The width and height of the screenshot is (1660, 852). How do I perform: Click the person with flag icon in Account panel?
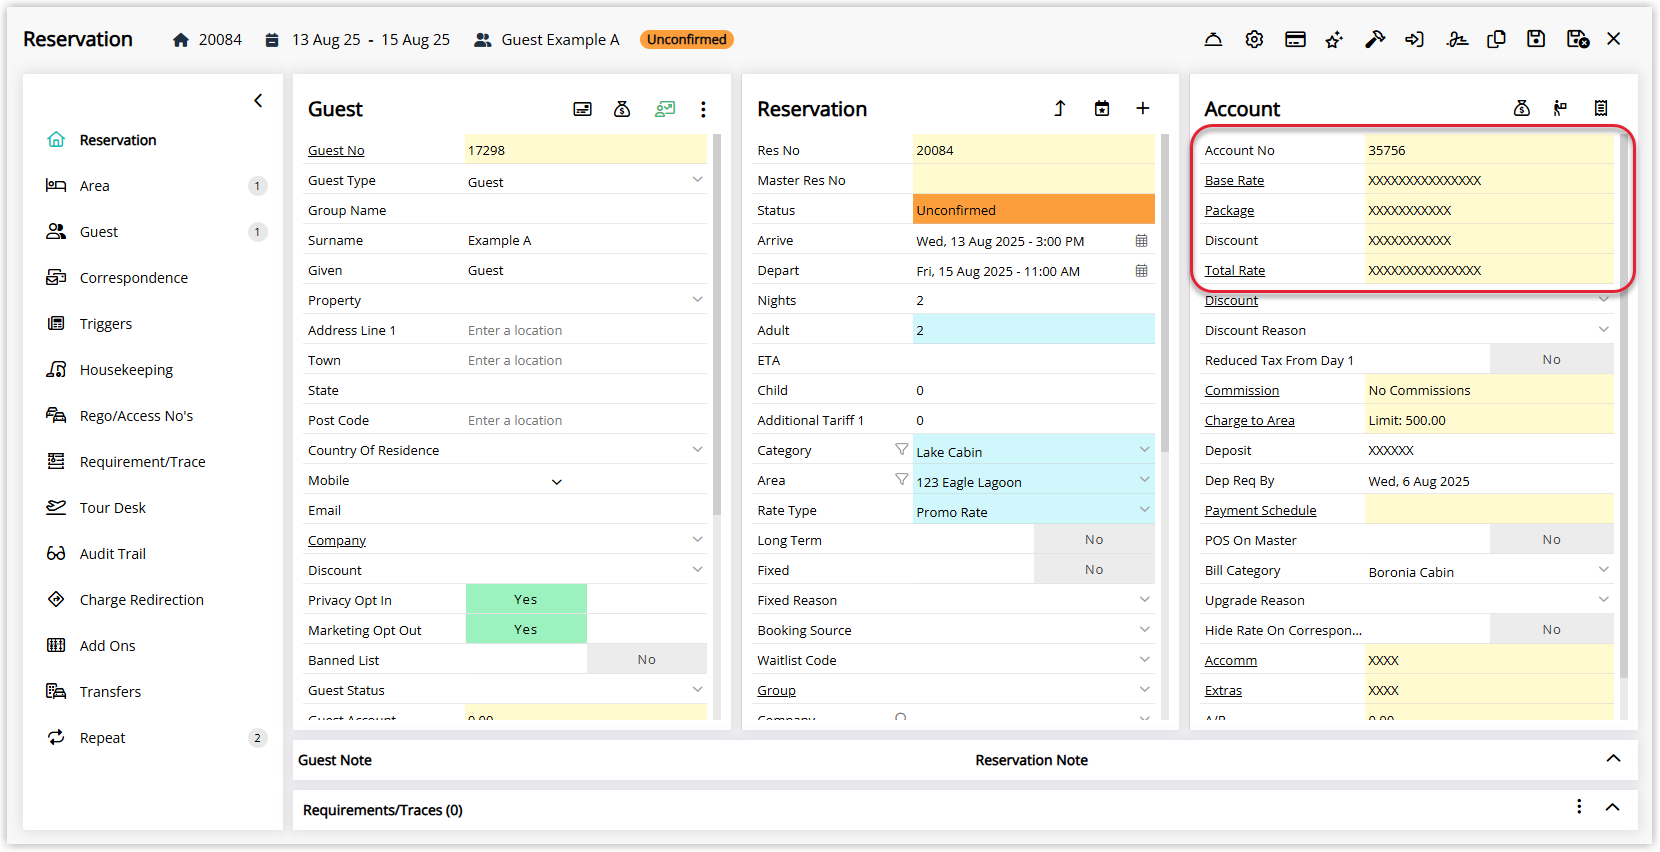[x=1560, y=108]
